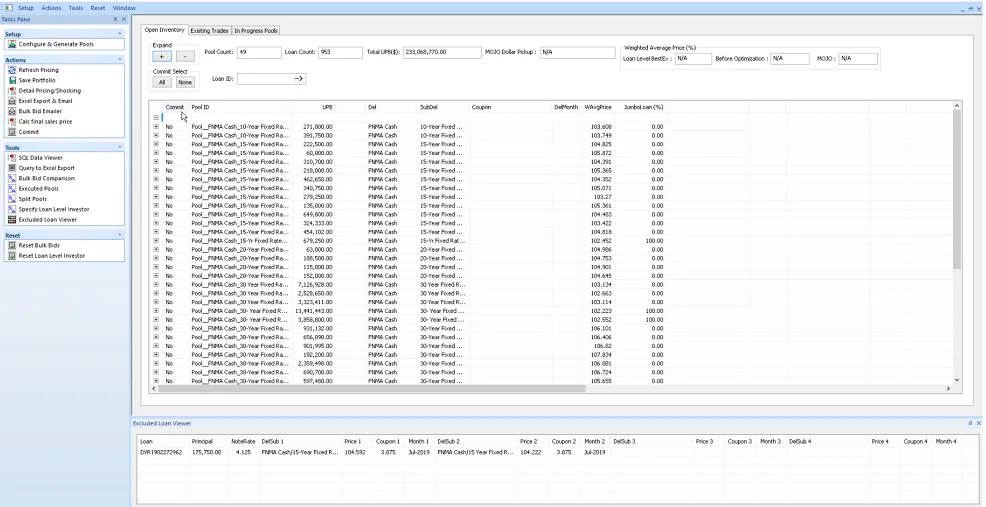This screenshot has width=986, height=507.
Task: Open Configure & Generate Pools icon
Action: 12,45
